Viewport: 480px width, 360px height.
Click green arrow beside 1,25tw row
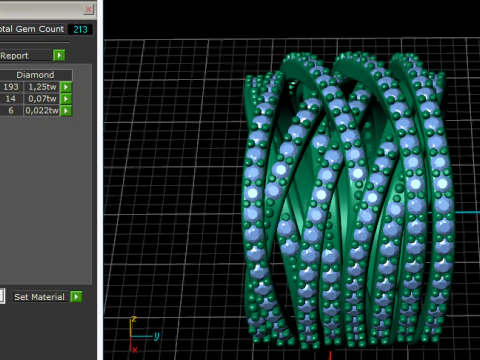(x=66, y=87)
